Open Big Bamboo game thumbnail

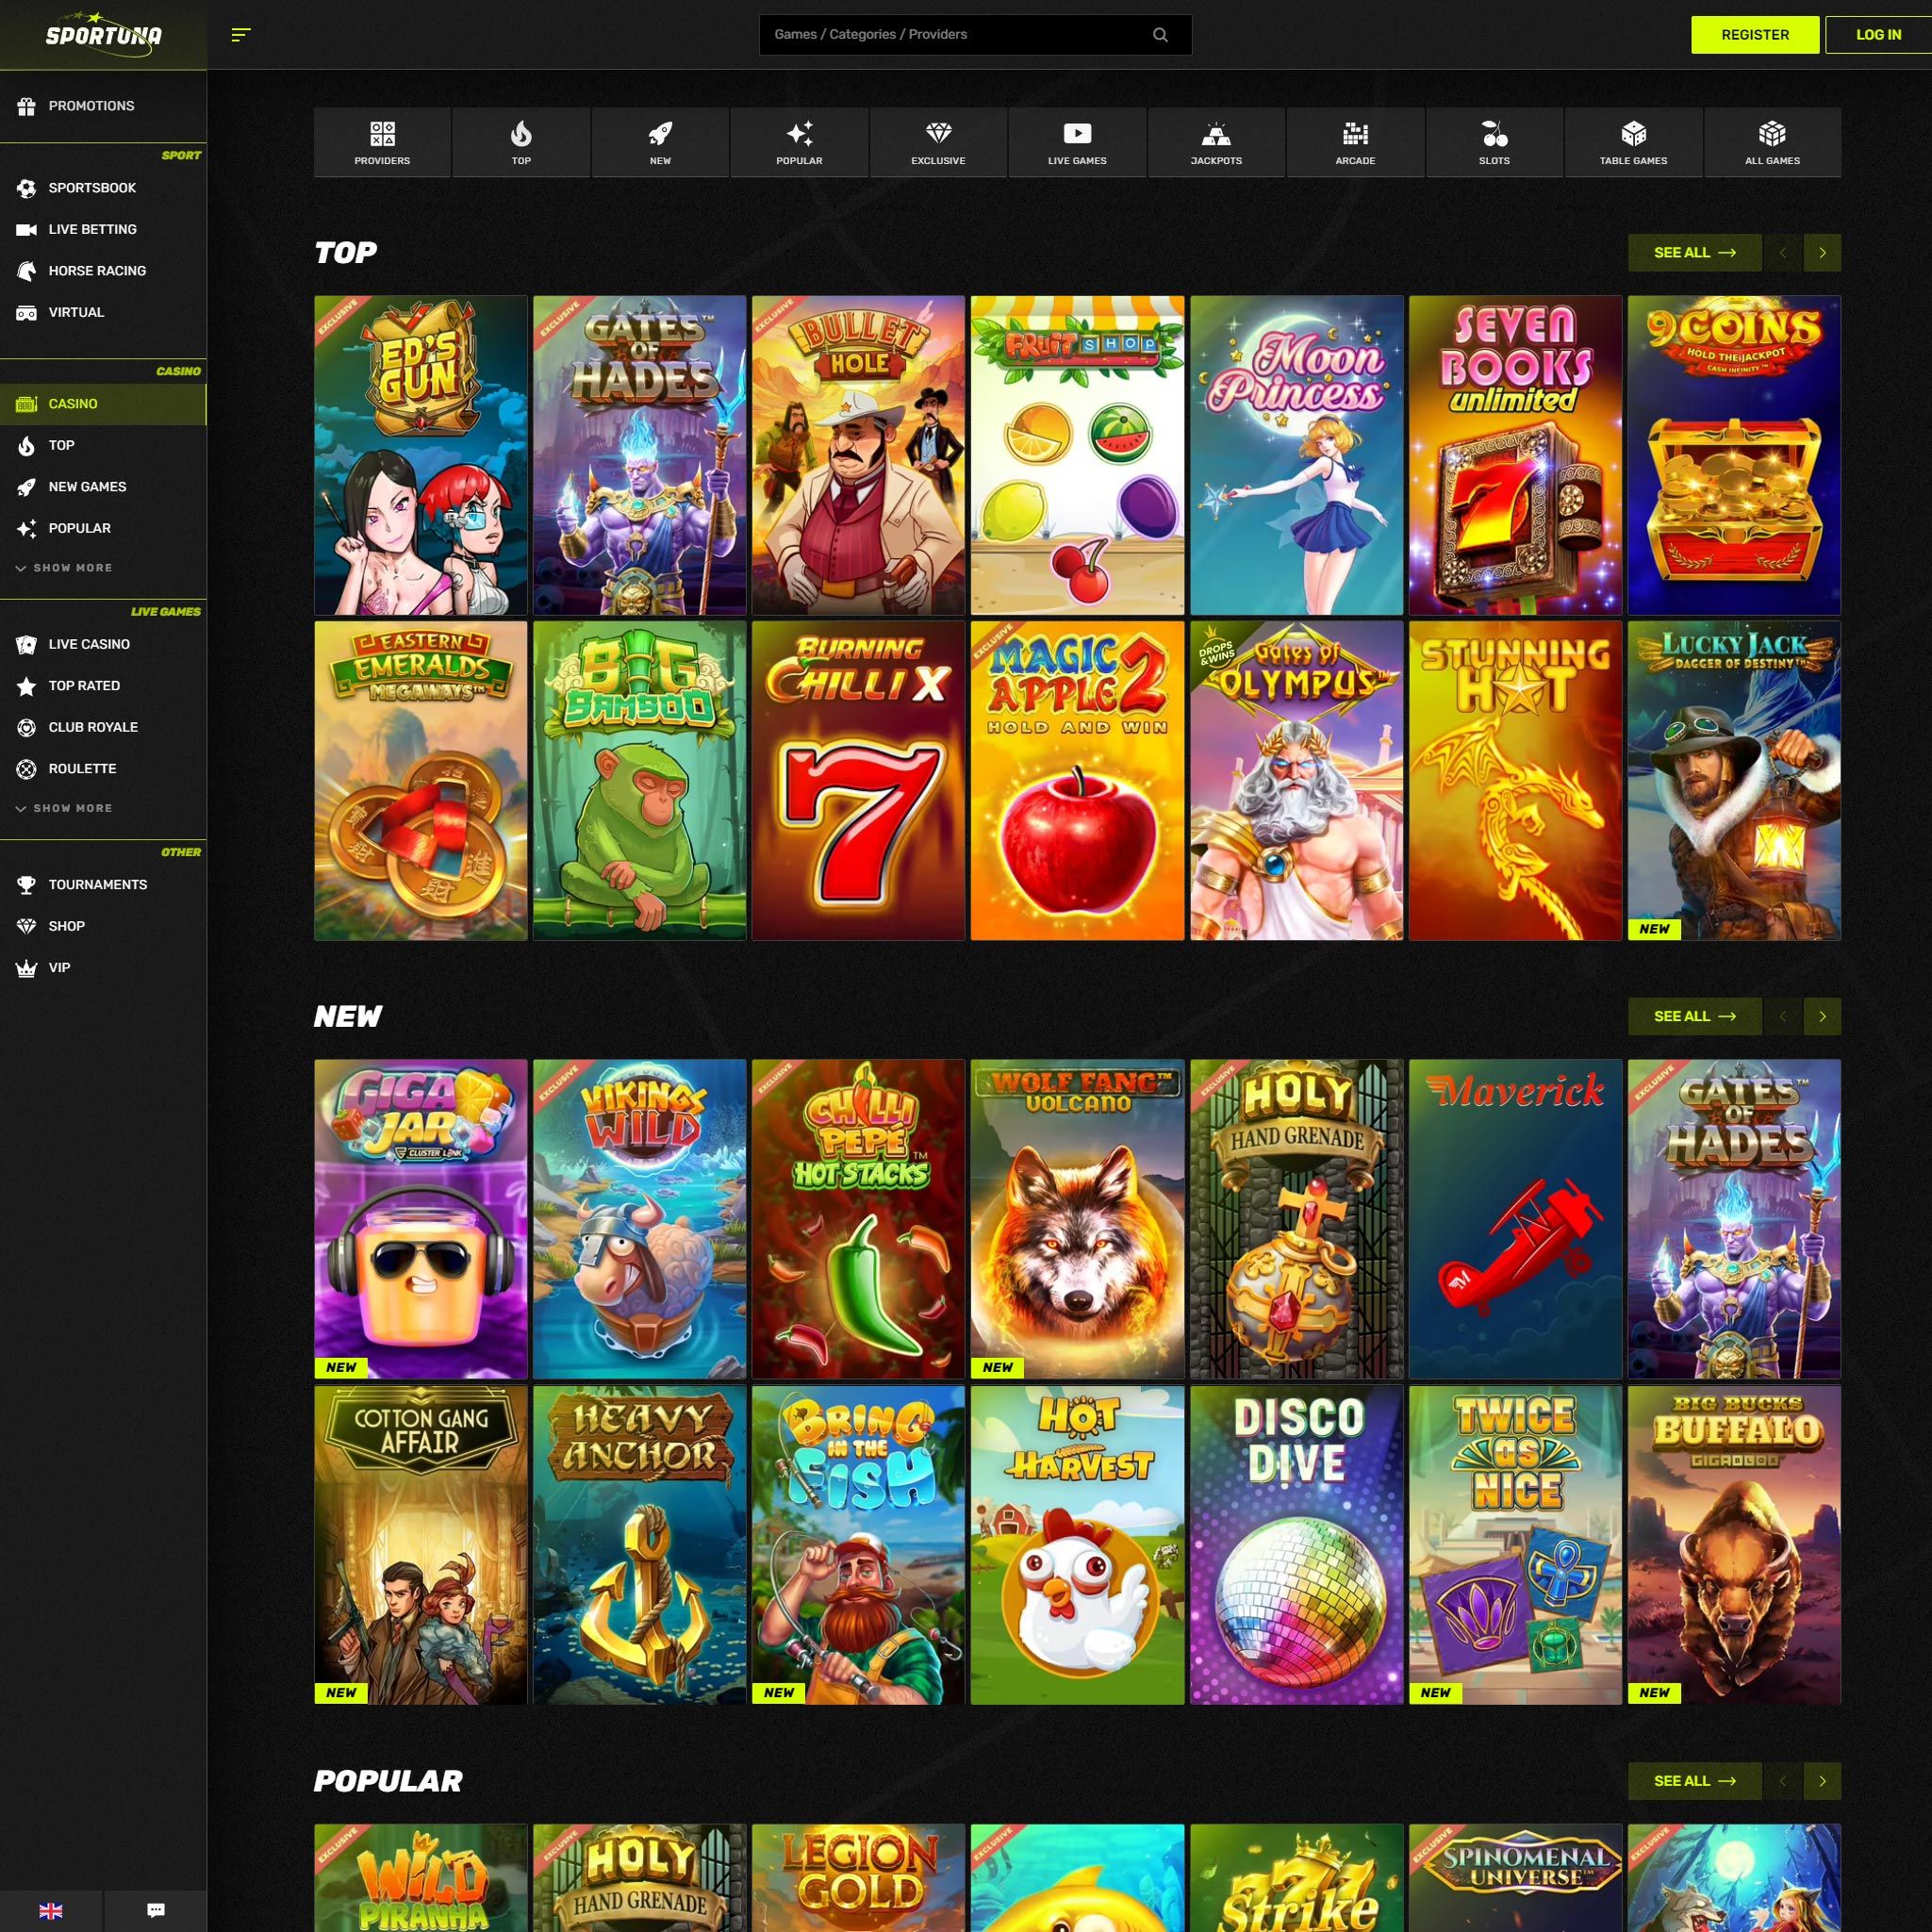coord(640,781)
